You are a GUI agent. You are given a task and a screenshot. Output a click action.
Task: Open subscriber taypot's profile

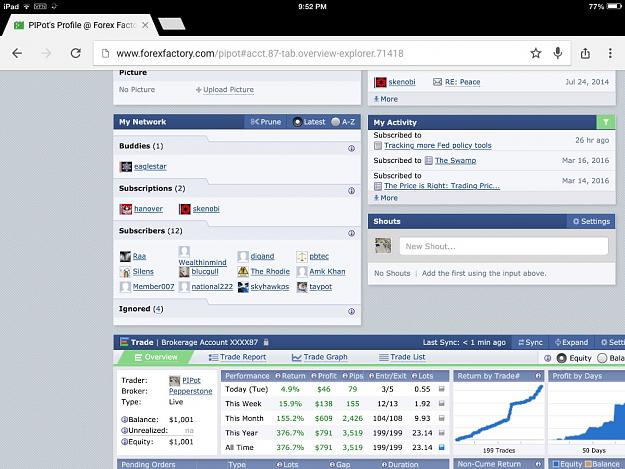[321, 287]
